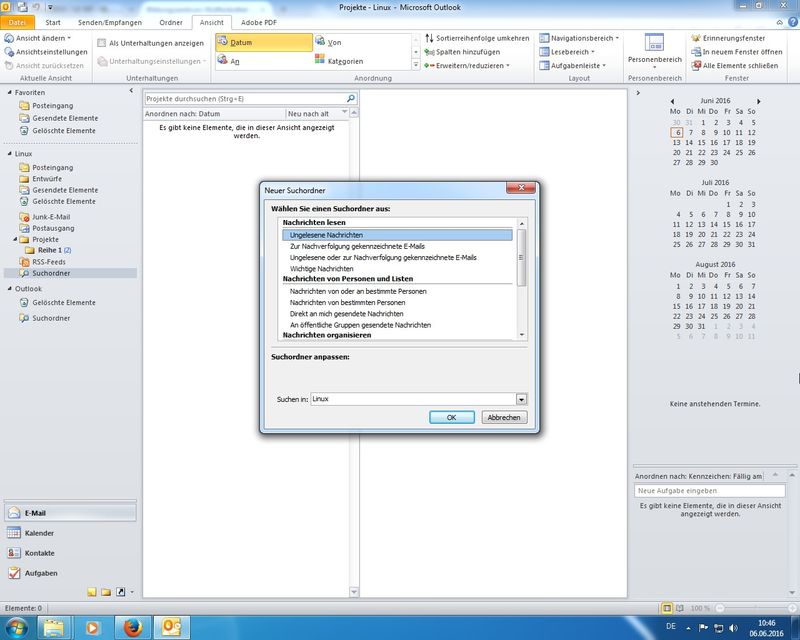Click Abbrechen in Neuer Suchordner dialog
This screenshot has height=640, width=800.
tap(504, 417)
